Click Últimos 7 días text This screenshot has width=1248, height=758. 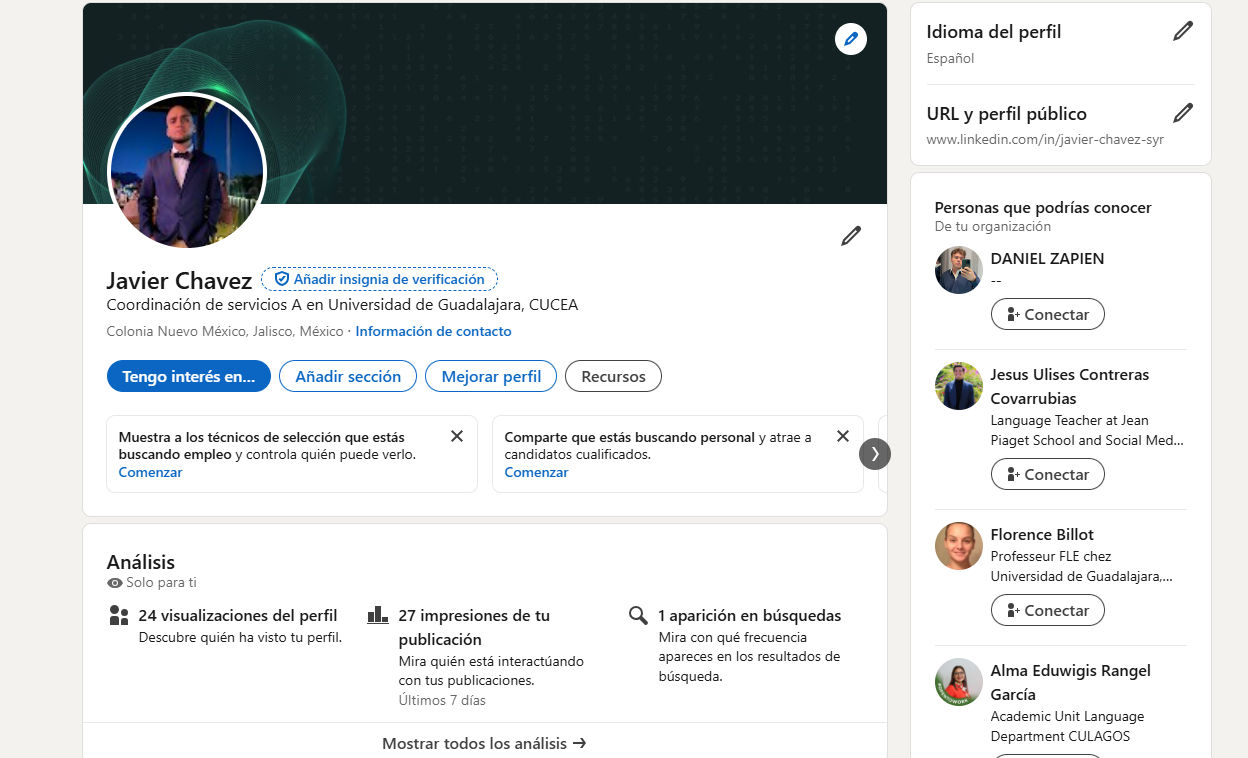pos(442,700)
